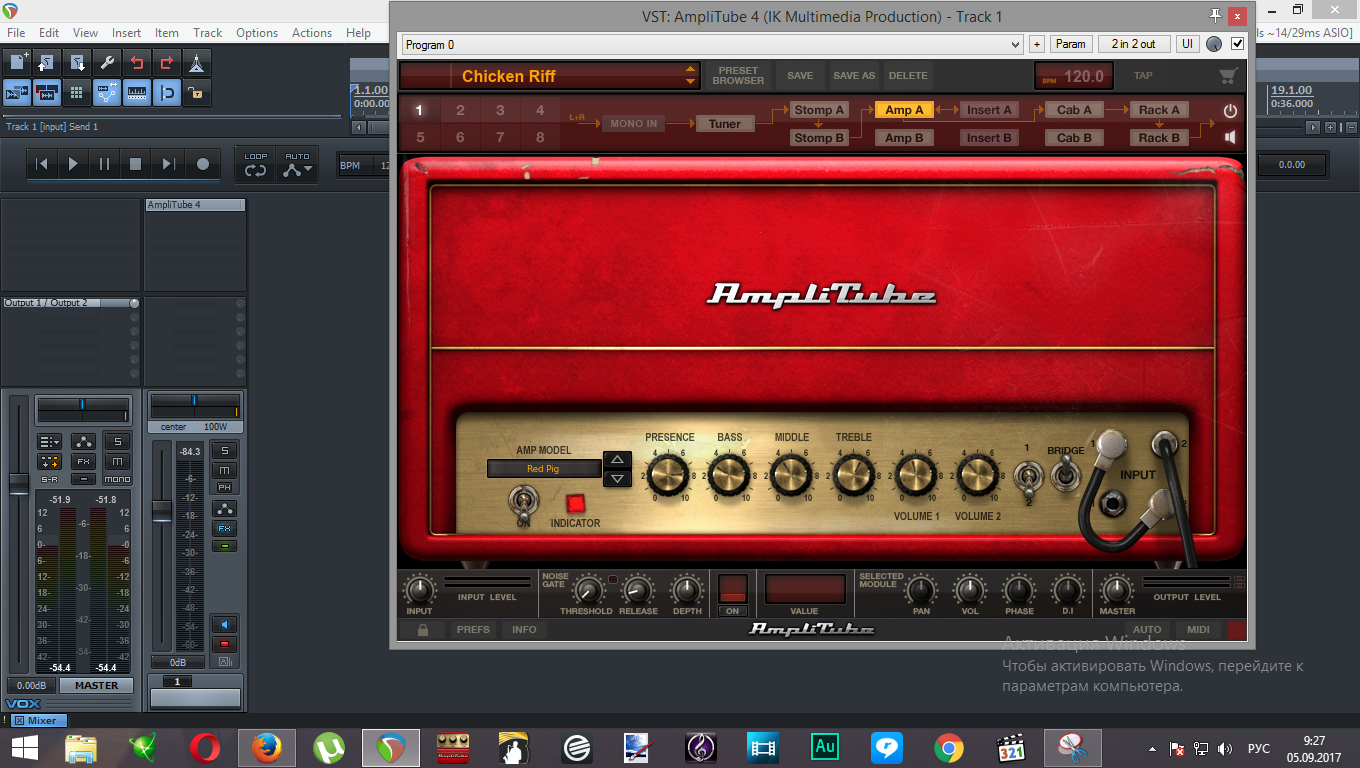Viewport: 1360px width, 768px height.
Task: Click the lock icon beside PREFS
Action: click(x=423, y=630)
